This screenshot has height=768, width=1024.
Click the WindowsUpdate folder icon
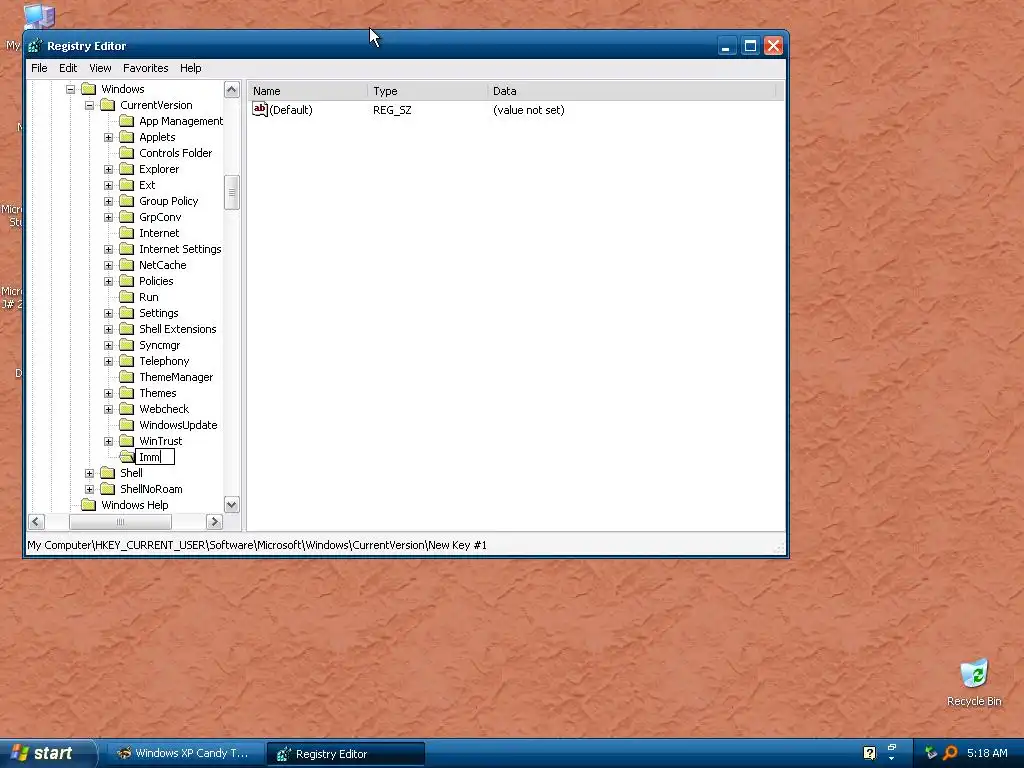click(127, 425)
